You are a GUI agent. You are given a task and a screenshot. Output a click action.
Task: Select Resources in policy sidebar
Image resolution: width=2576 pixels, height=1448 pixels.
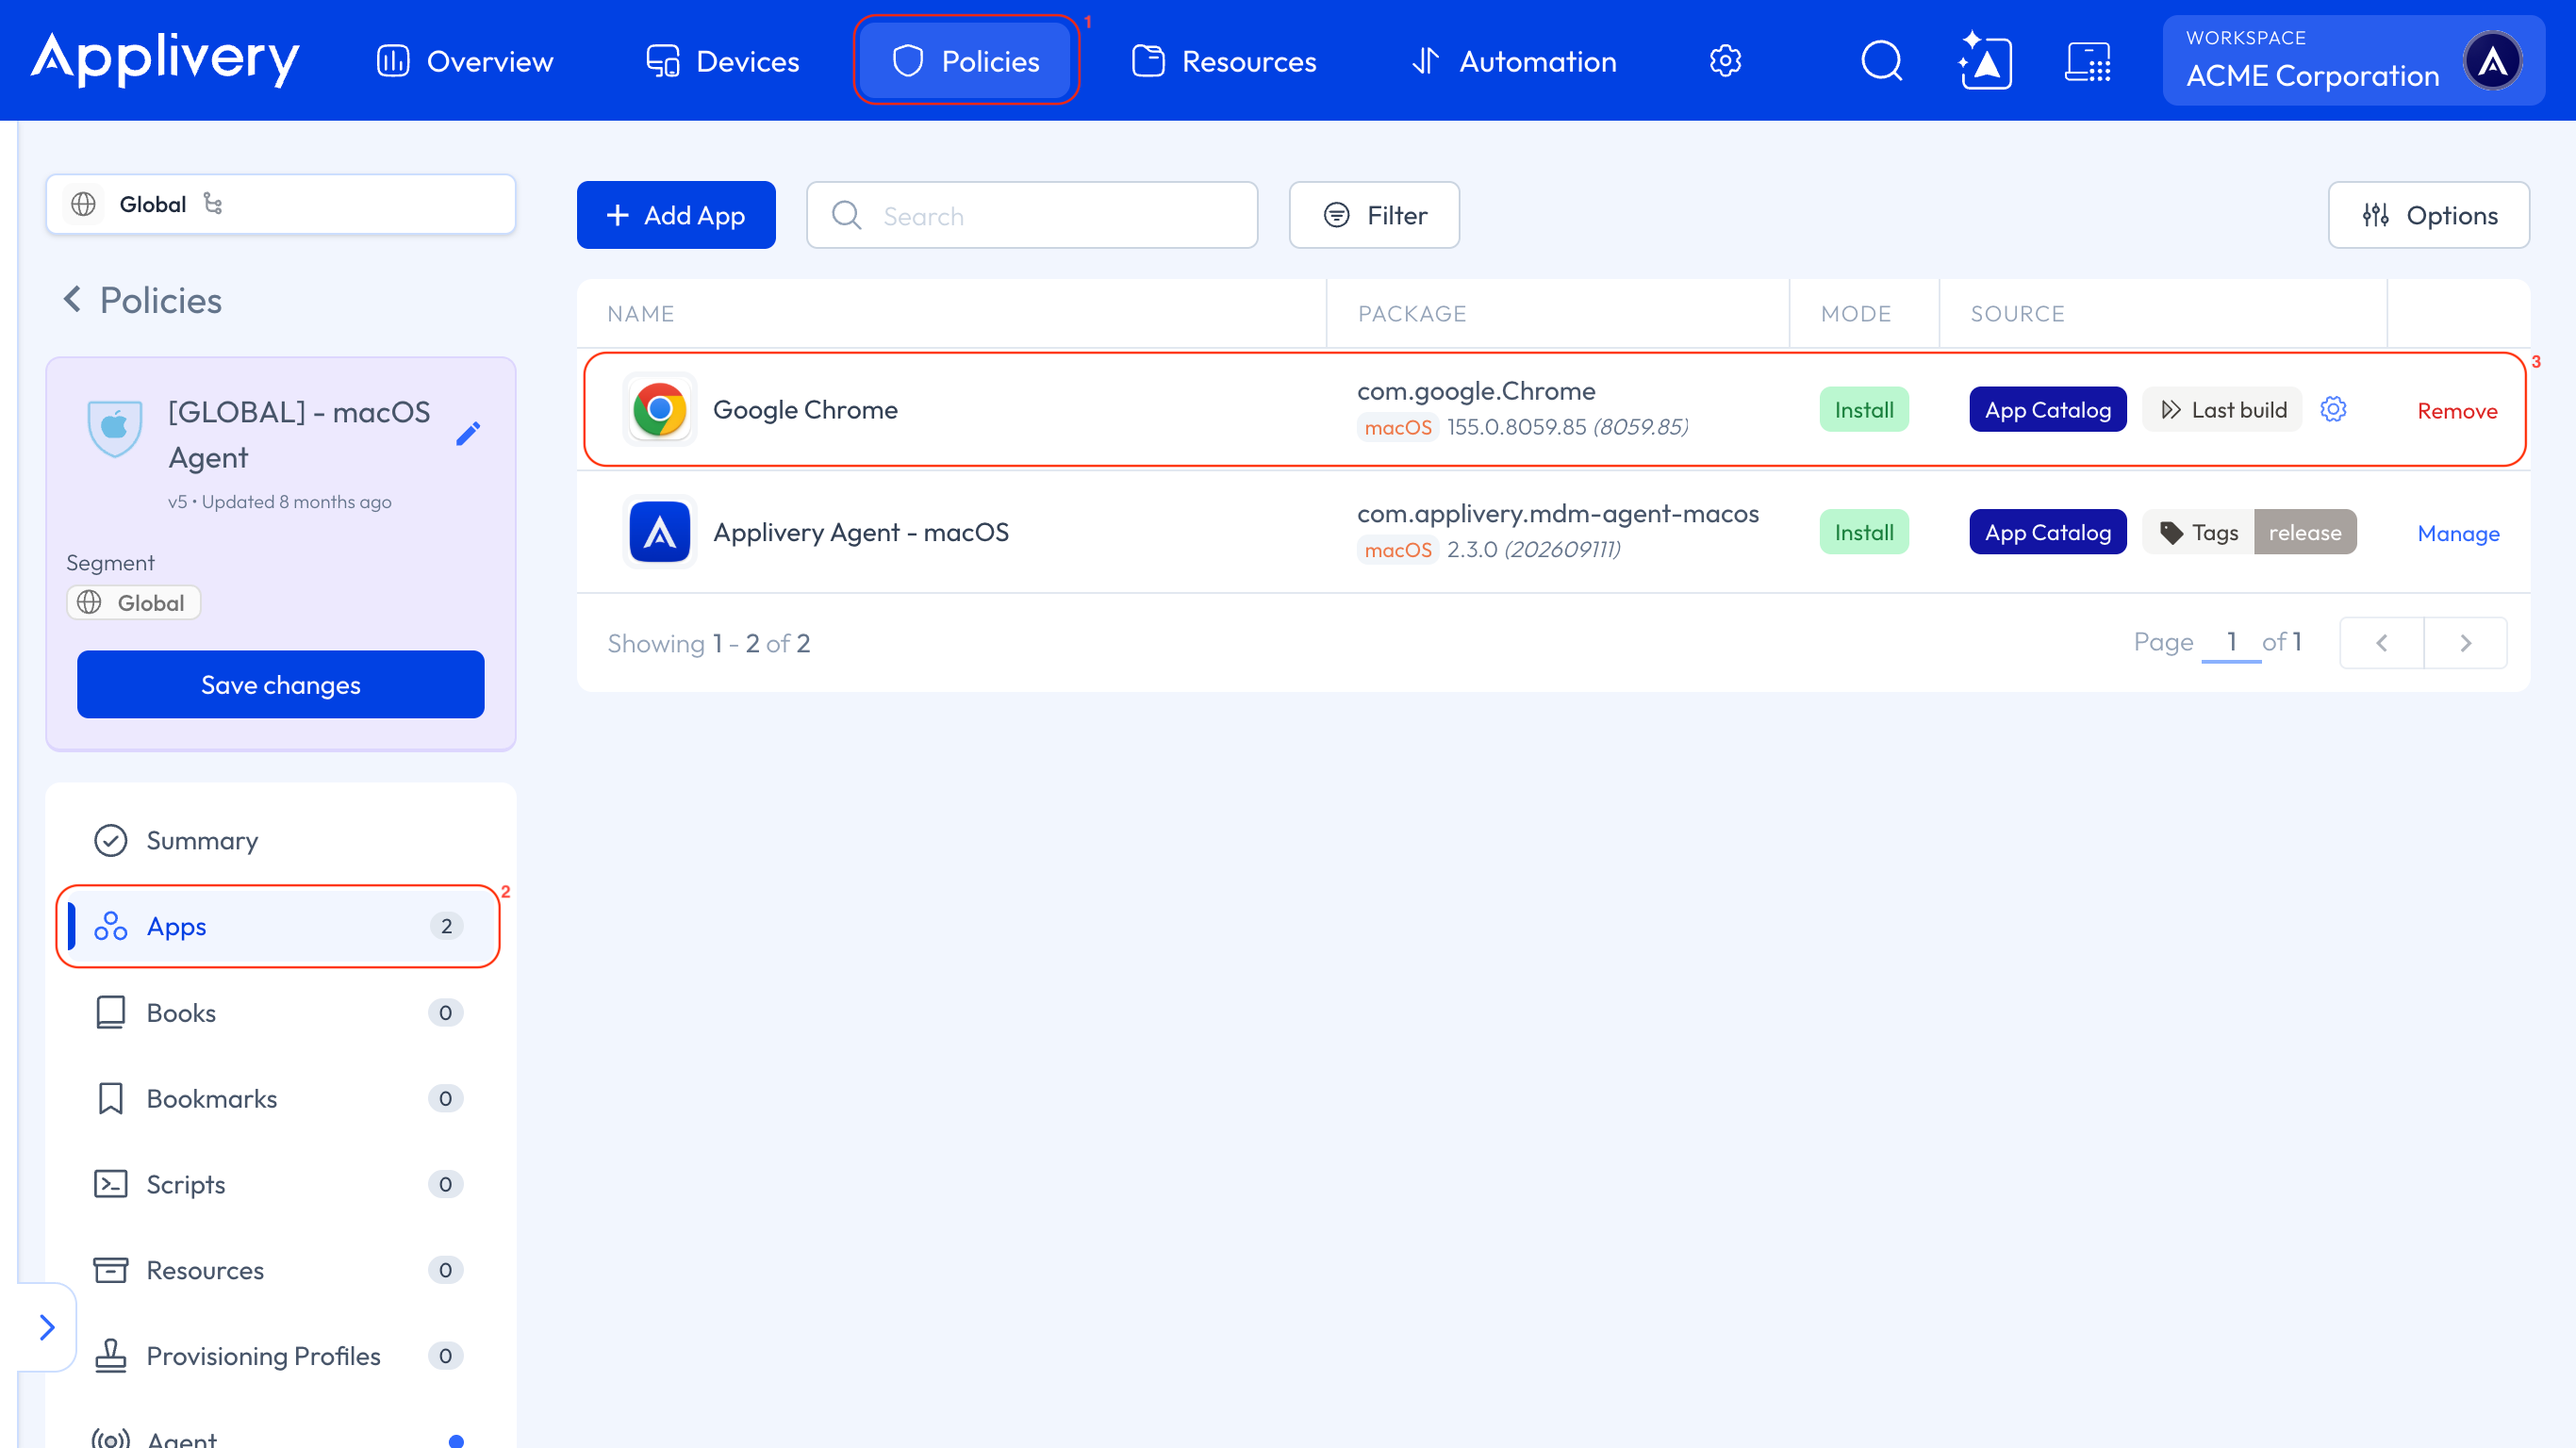(281, 1270)
